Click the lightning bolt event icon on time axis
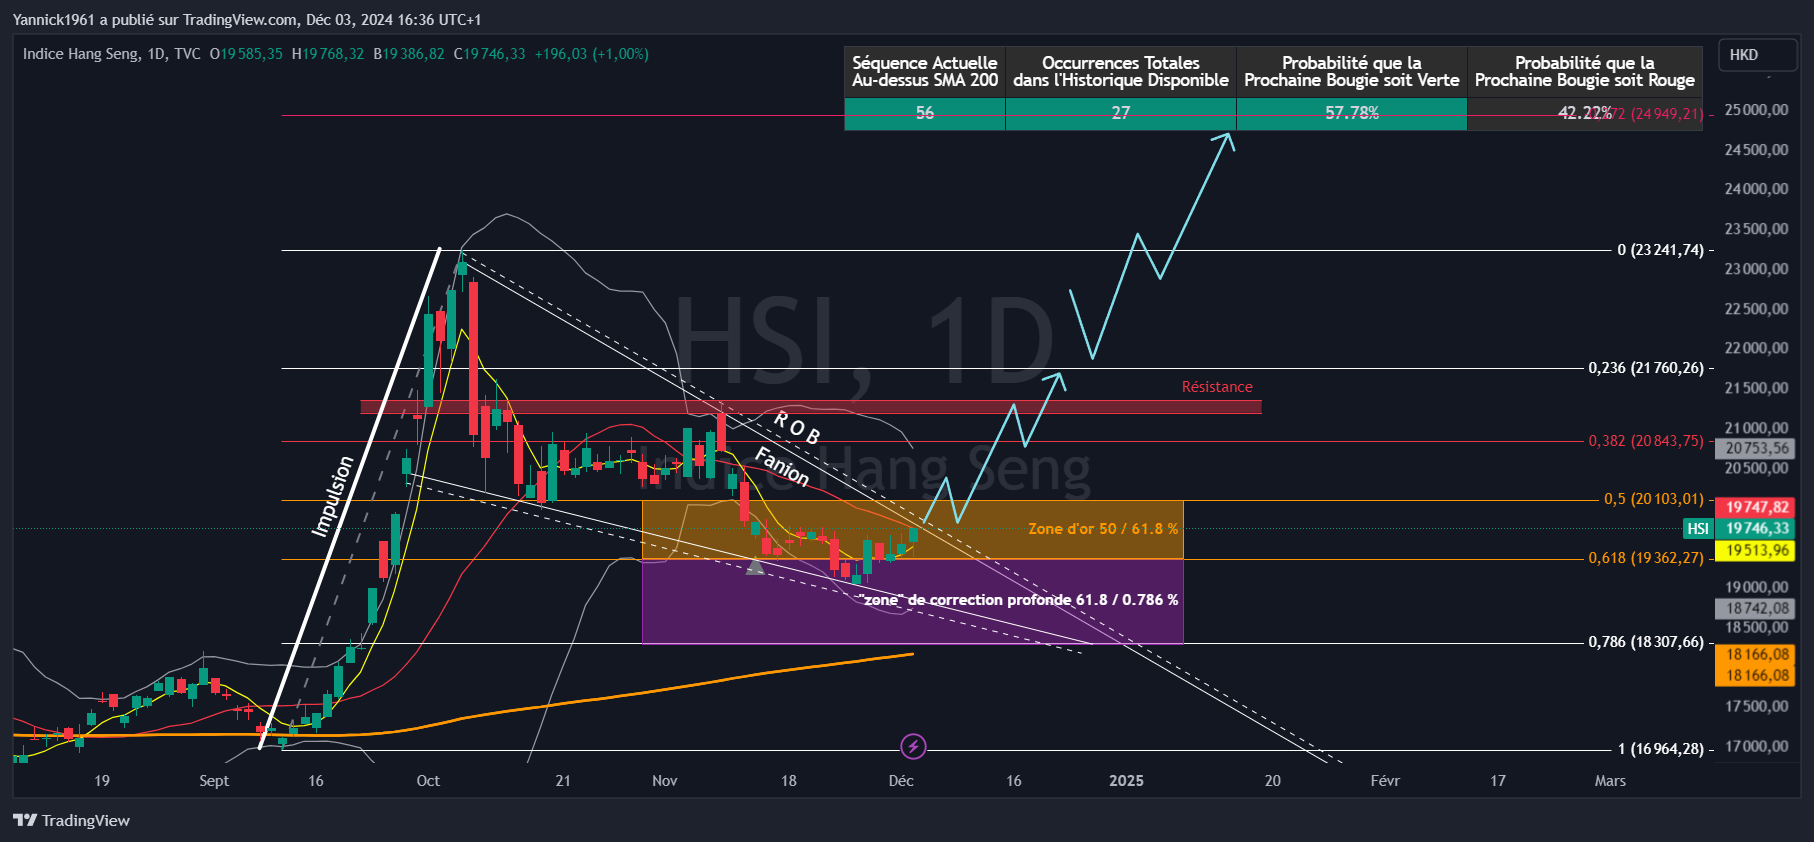 913,746
